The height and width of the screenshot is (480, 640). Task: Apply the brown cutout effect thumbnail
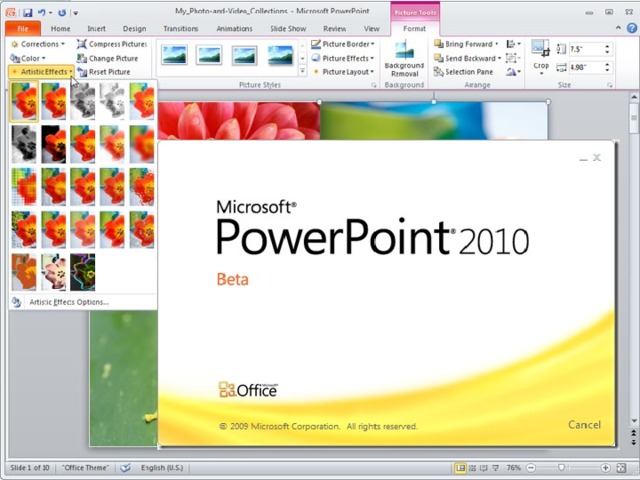click(24, 272)
